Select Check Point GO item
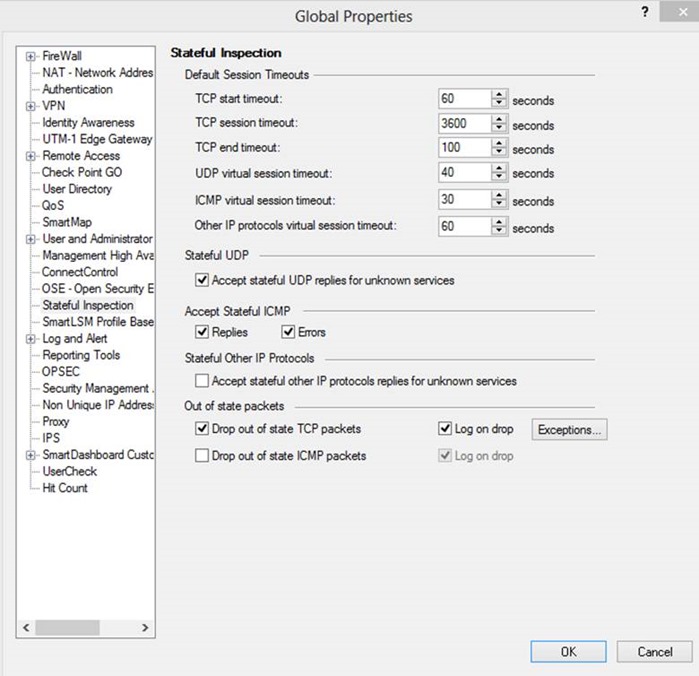This screenshot has height=676, width=699. (82, 172)
